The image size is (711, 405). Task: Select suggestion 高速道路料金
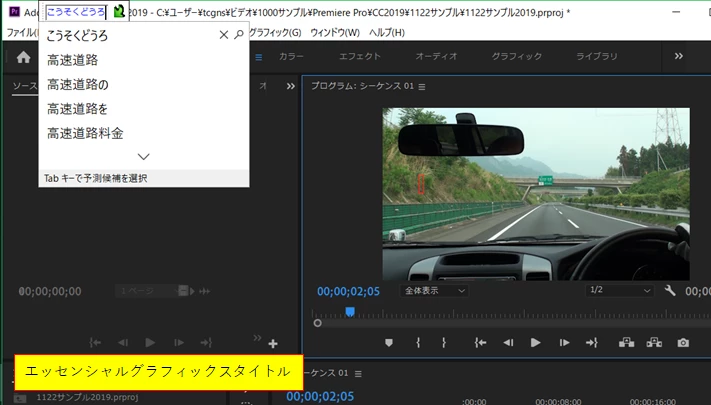(x=85, y=133)
